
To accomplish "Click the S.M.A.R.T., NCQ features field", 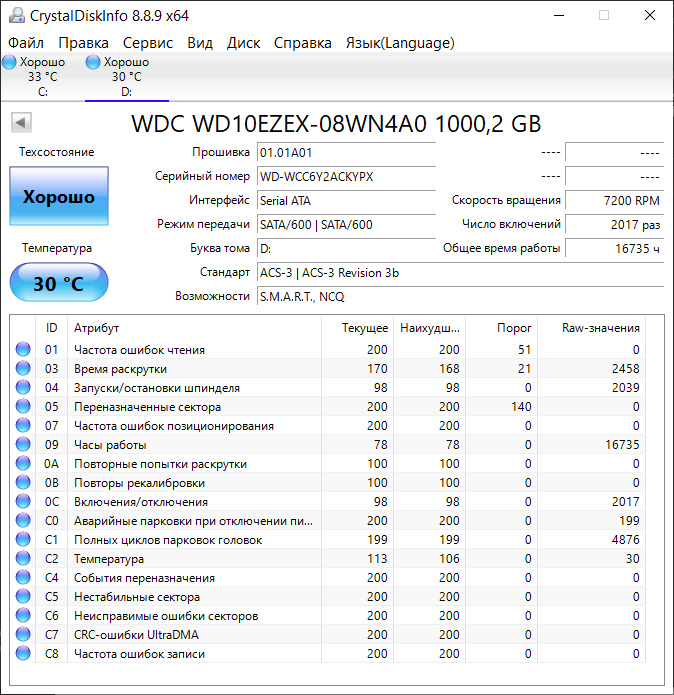I will (460, 297).
